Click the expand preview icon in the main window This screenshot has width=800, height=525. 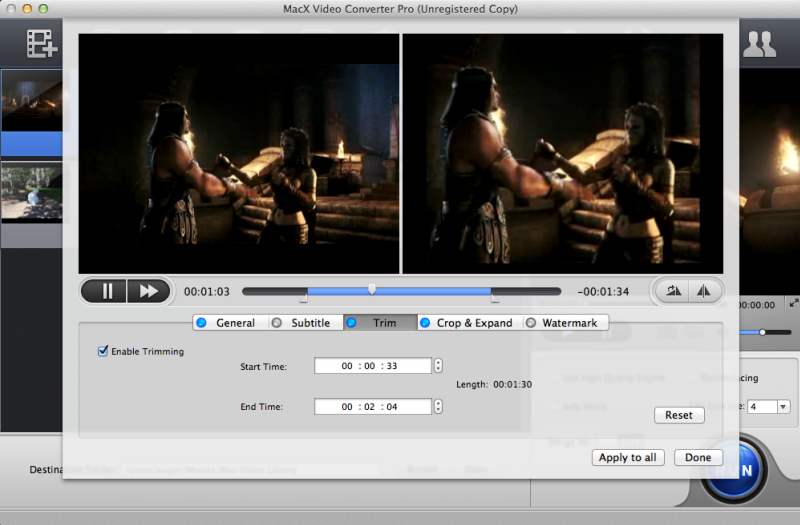(793, 303)
